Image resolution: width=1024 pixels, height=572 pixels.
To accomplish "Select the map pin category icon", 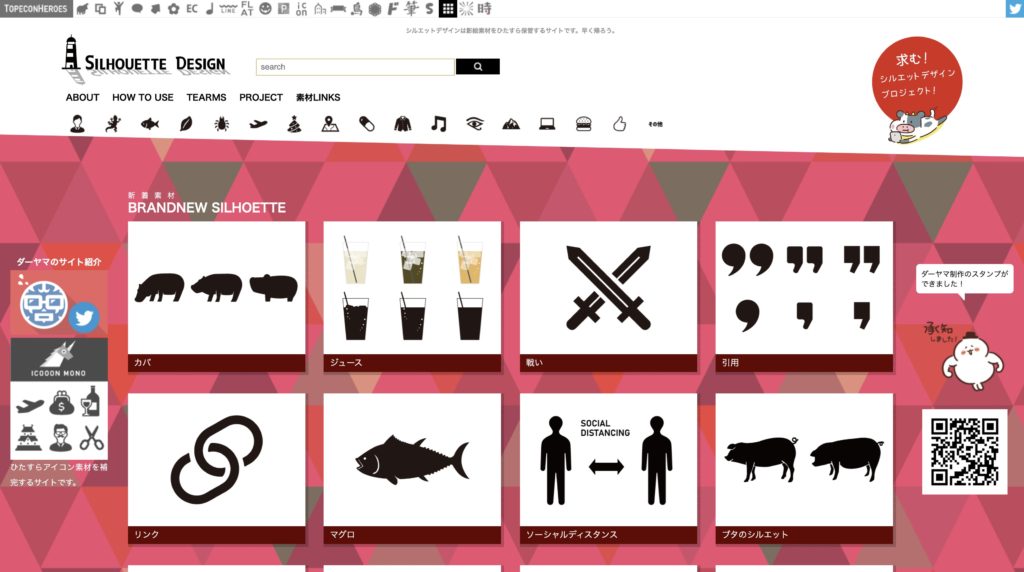I will [x=330, y=123].
